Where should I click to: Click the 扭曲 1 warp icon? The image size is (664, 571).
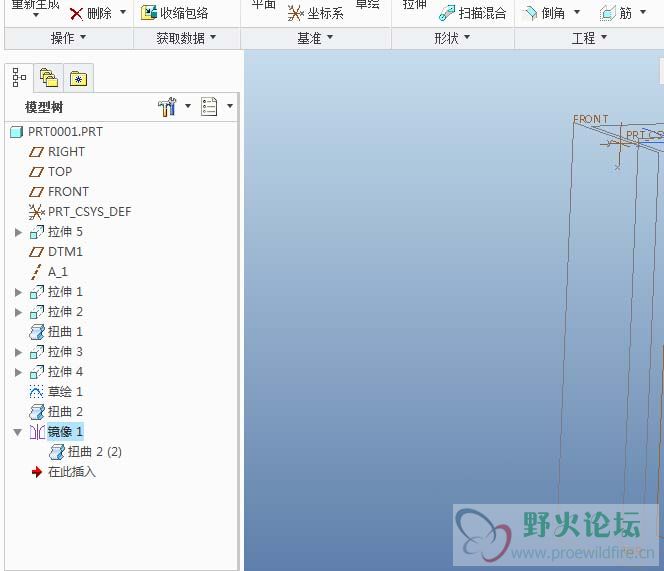coord(37,332)
